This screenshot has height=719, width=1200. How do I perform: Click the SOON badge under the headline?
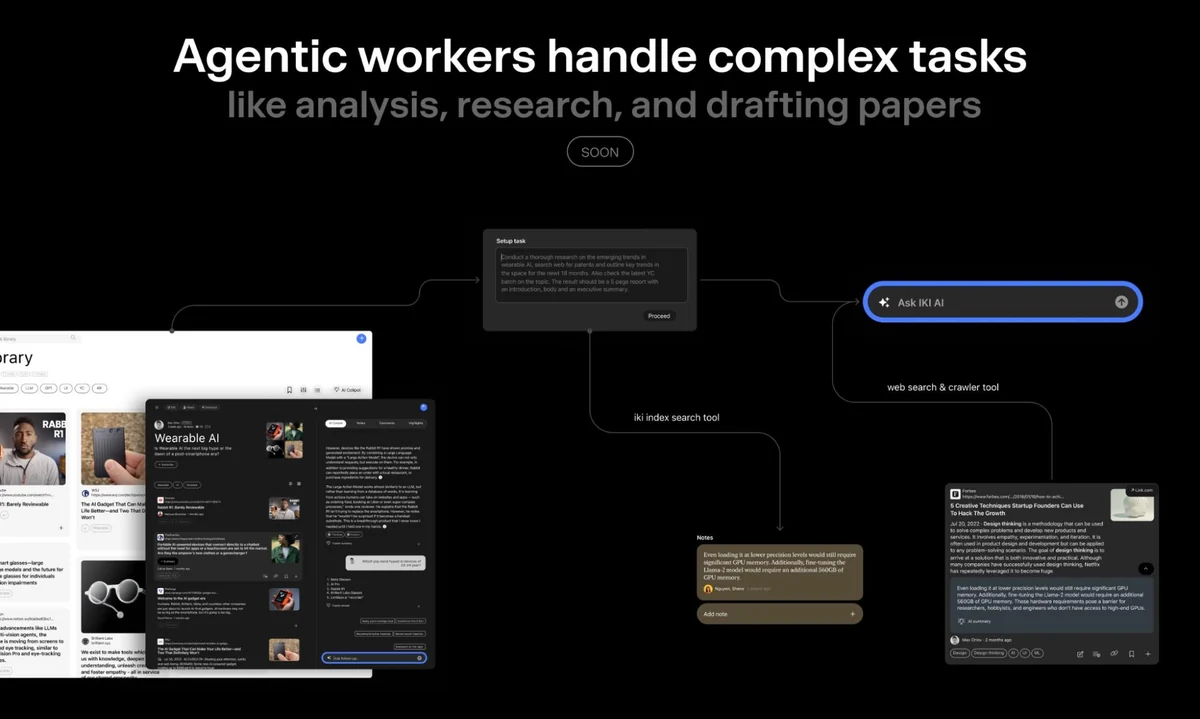(600, 152)
